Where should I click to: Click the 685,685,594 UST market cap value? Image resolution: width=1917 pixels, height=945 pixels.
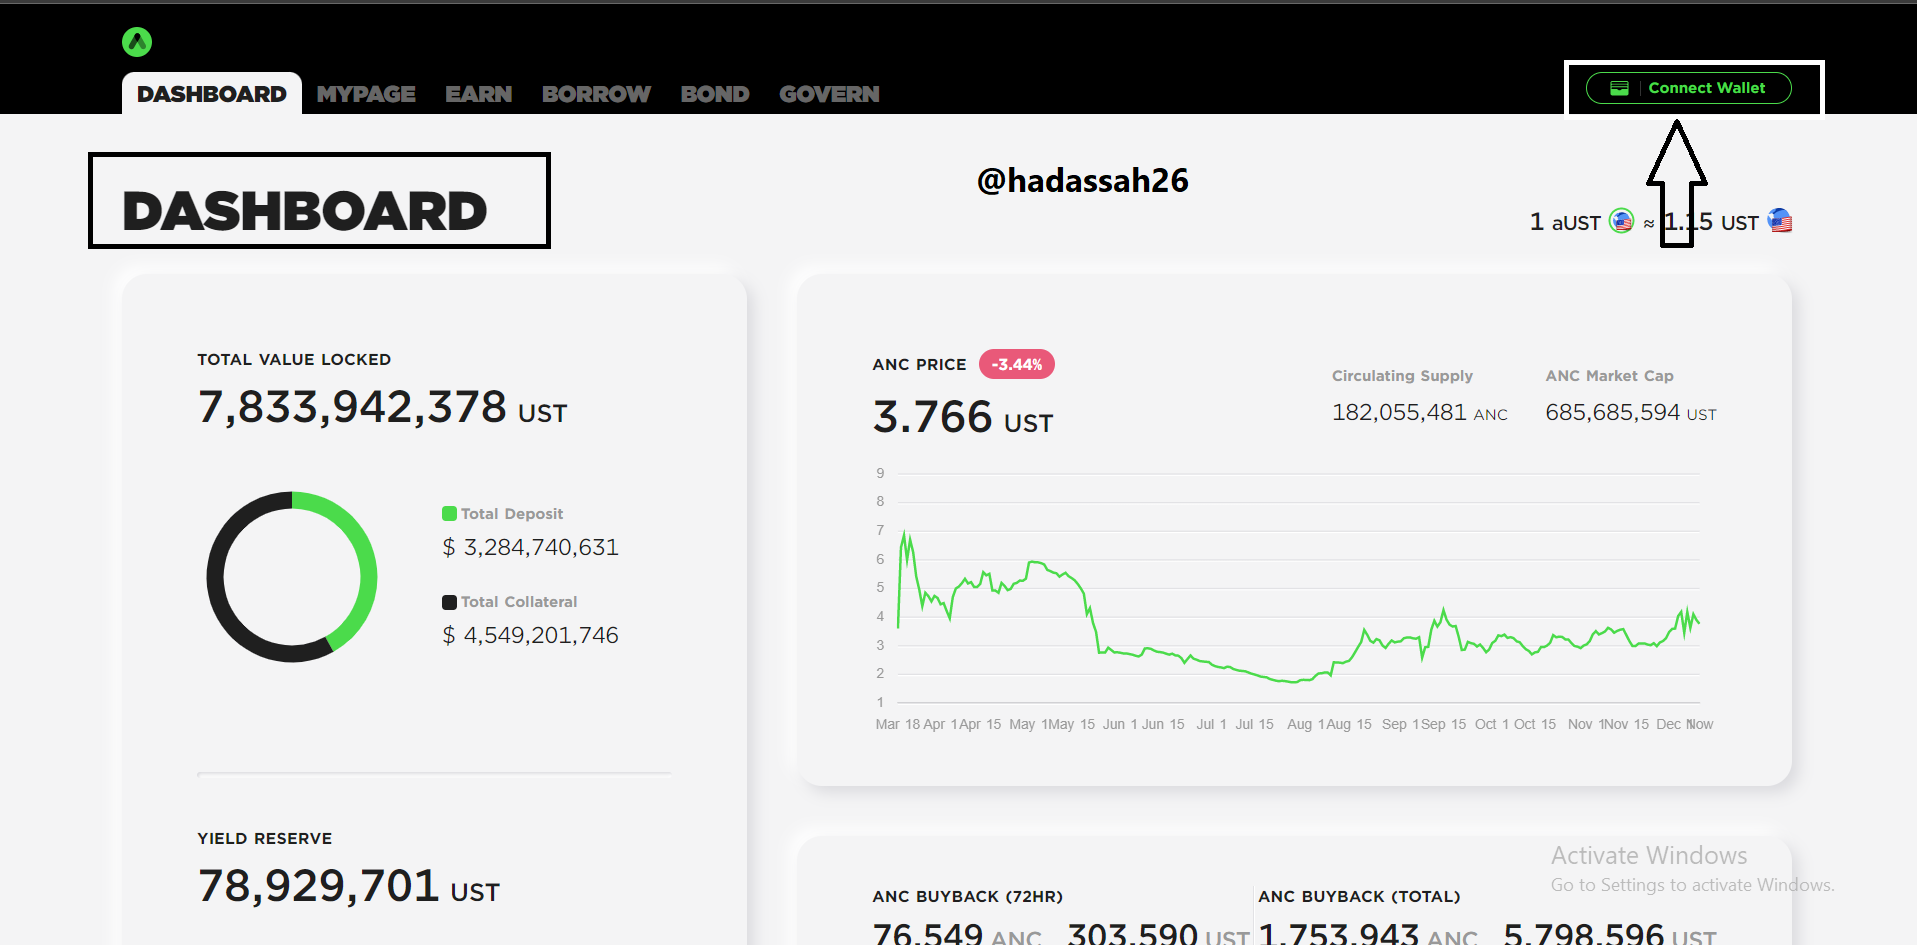coord(1631,412)
